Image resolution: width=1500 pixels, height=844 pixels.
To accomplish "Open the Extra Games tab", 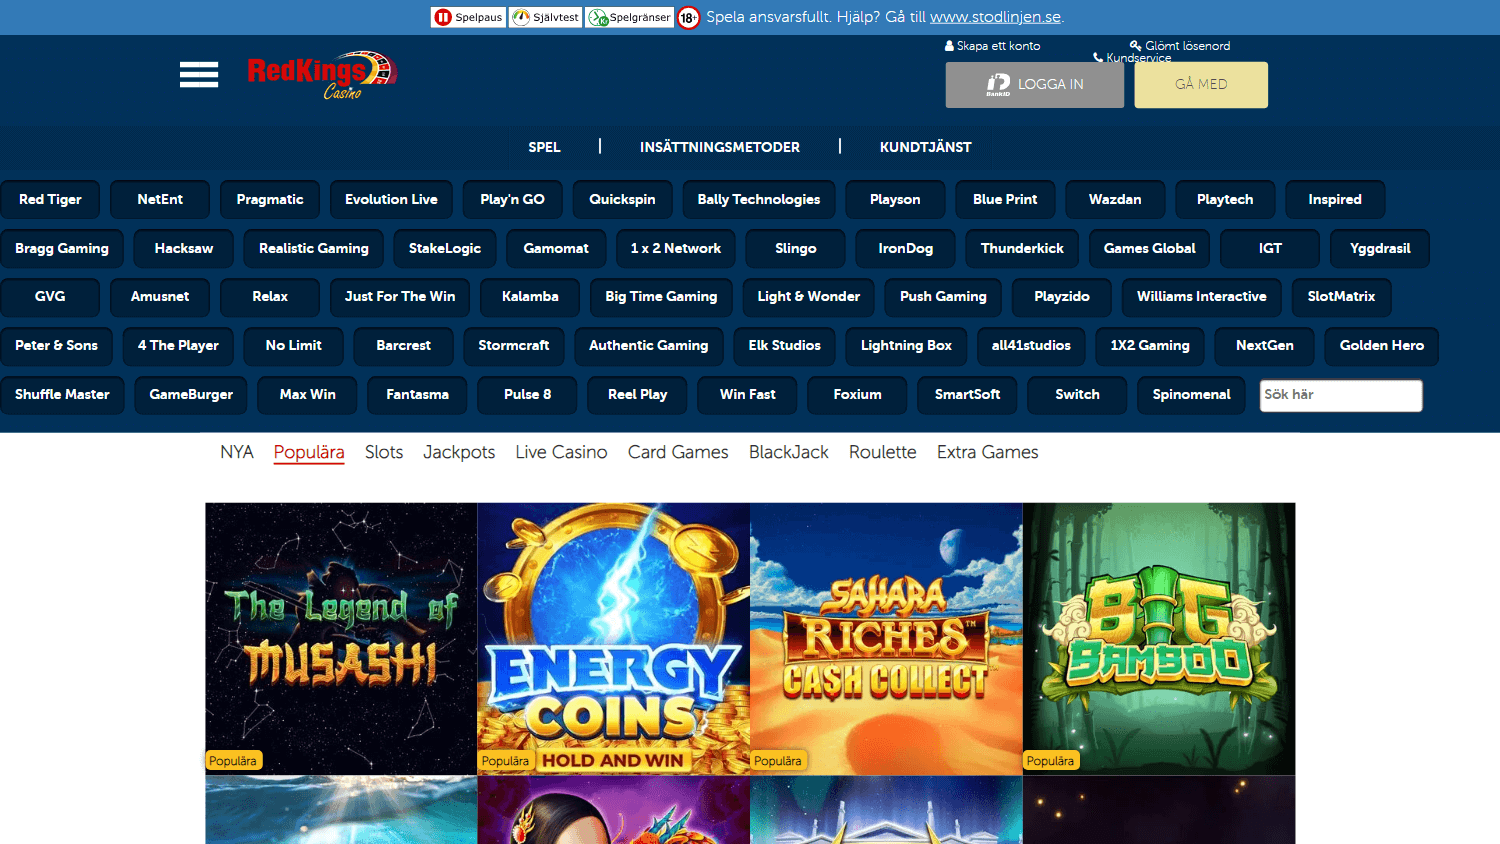I will coord(988,452).
